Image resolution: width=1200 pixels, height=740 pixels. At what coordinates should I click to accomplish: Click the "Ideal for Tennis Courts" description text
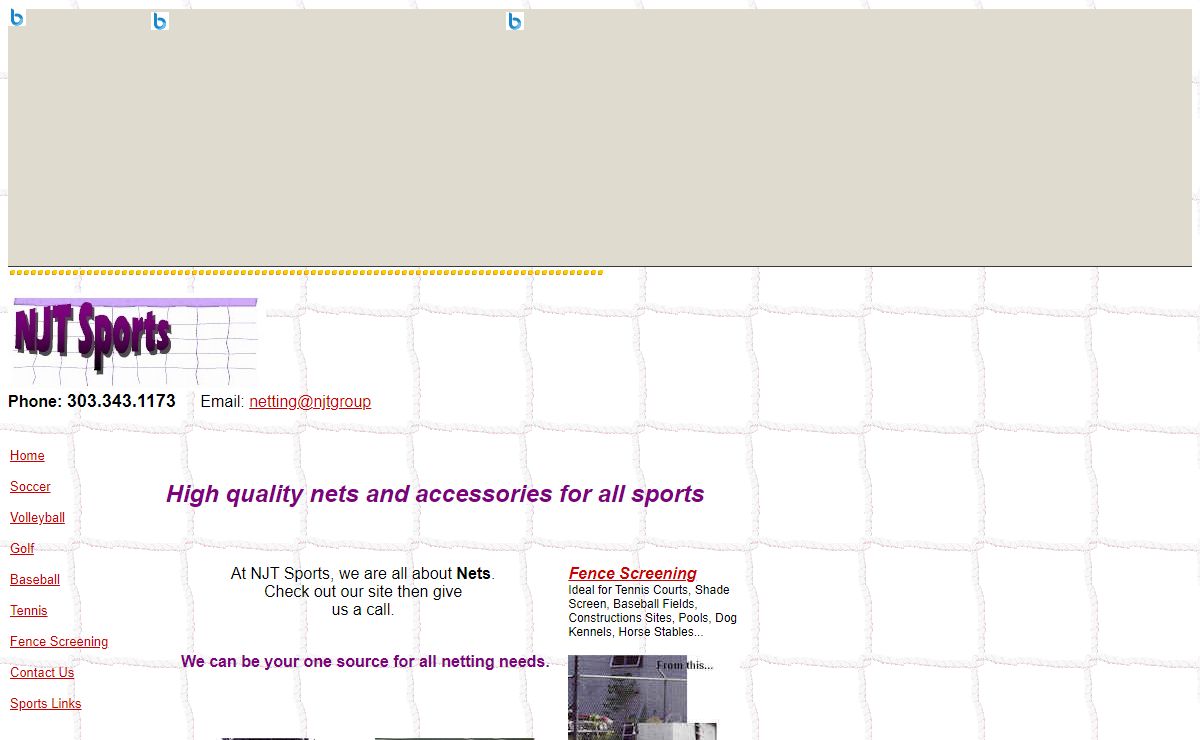pyautogui.click(x=653, y=610)
